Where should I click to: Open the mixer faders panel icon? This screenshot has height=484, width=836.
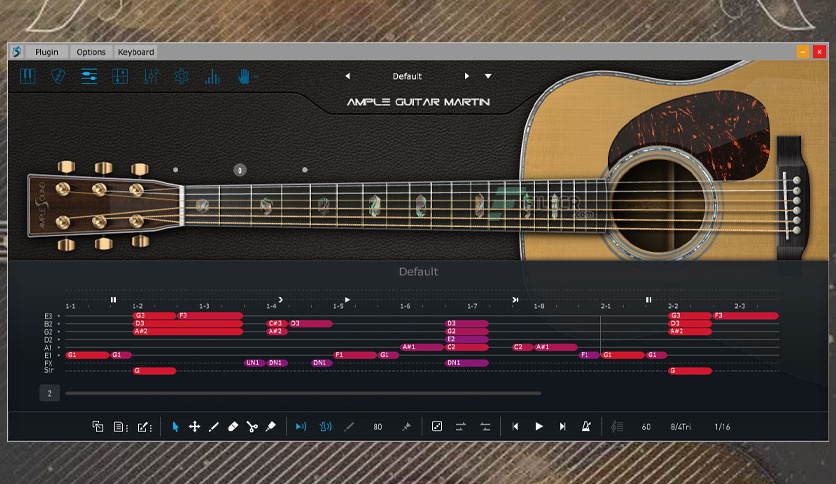(151, 76)
